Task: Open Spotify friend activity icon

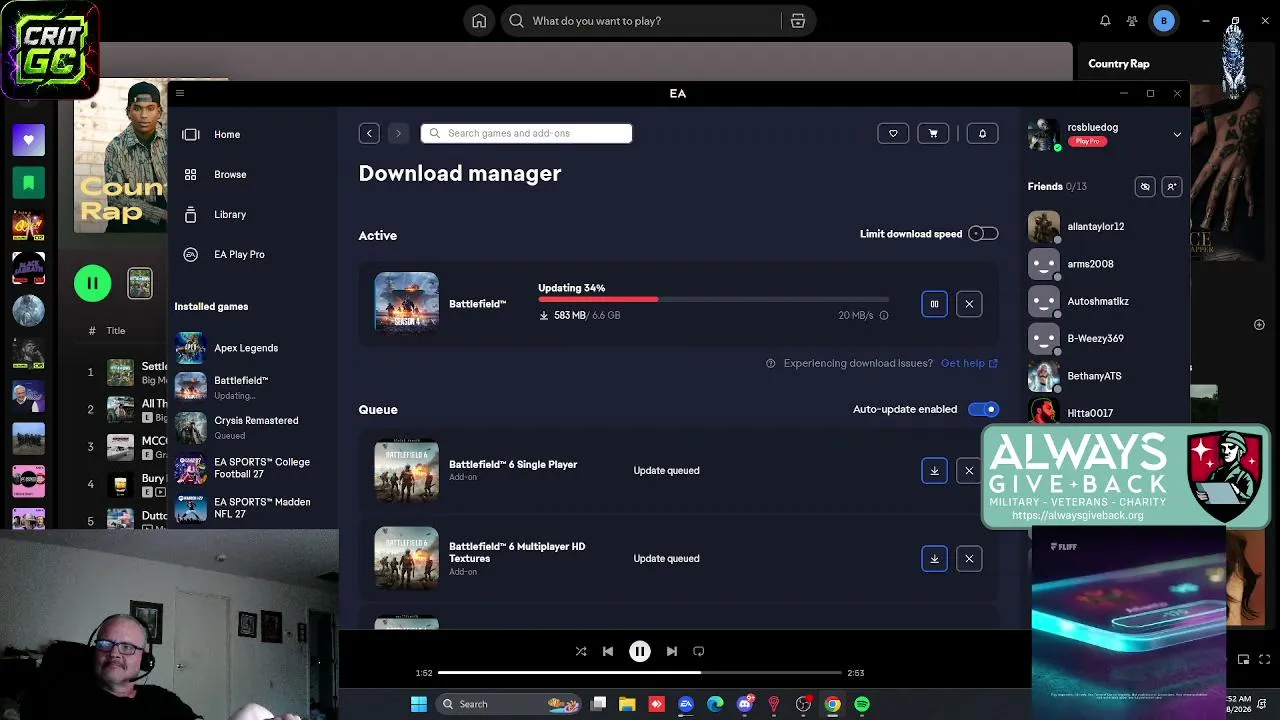Action: 1132,21
